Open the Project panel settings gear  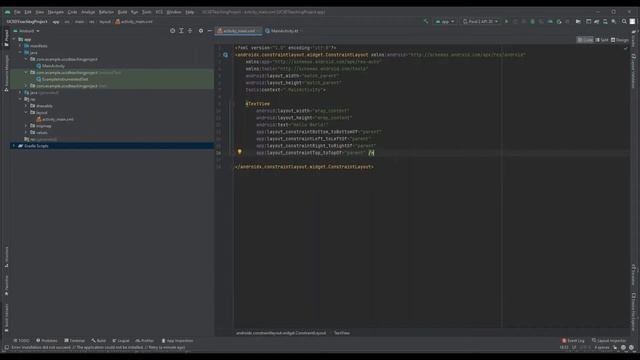(201, 31)
